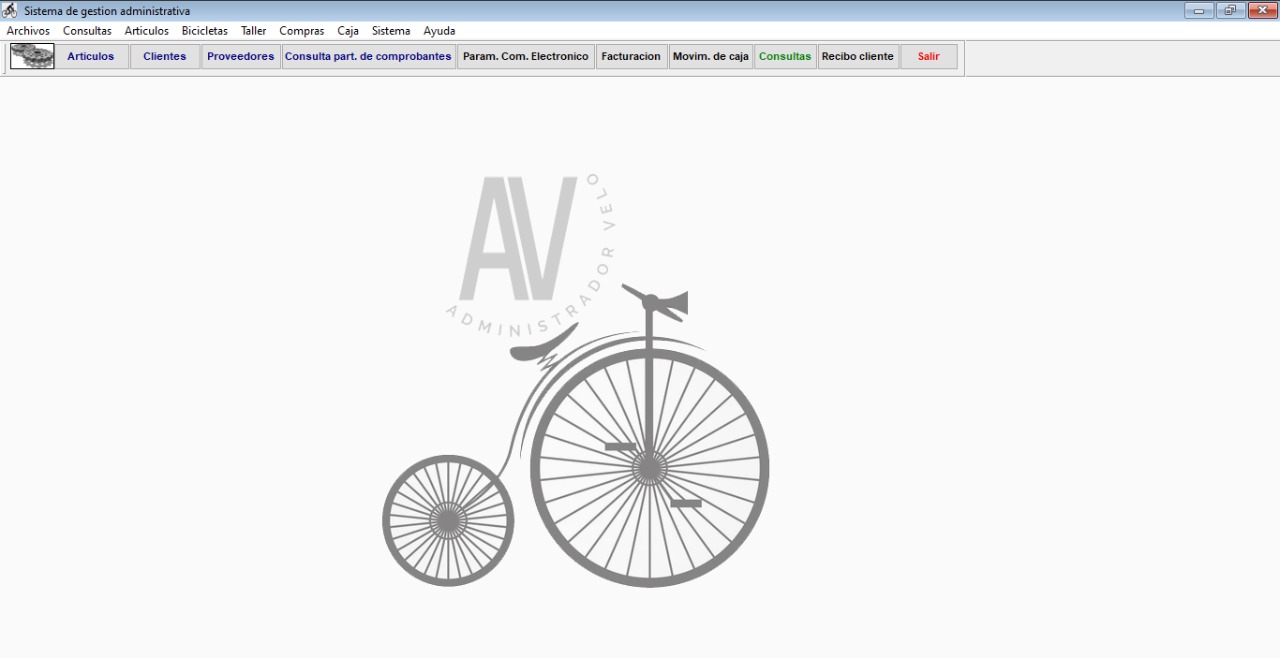Close the Sistema de gestion window
This screenshot has height=658, width=1280.
pos(1262,10)
